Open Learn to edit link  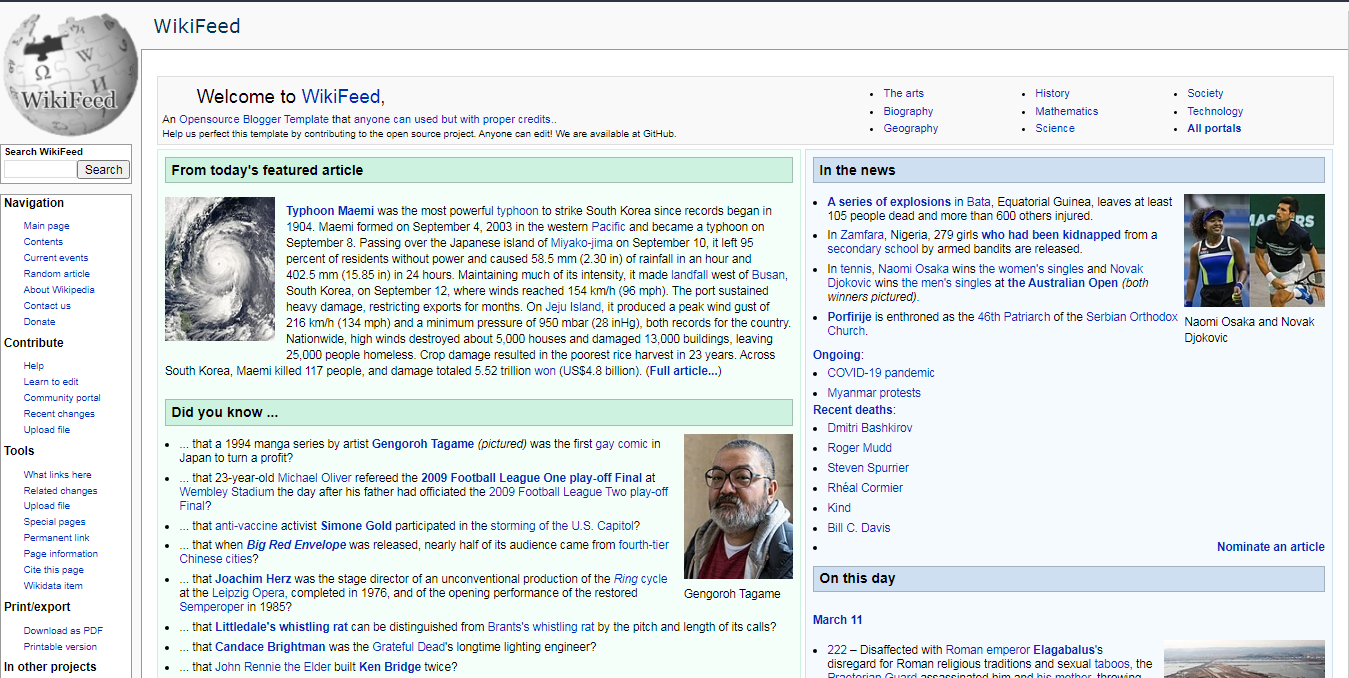click(x=51, y=382)
